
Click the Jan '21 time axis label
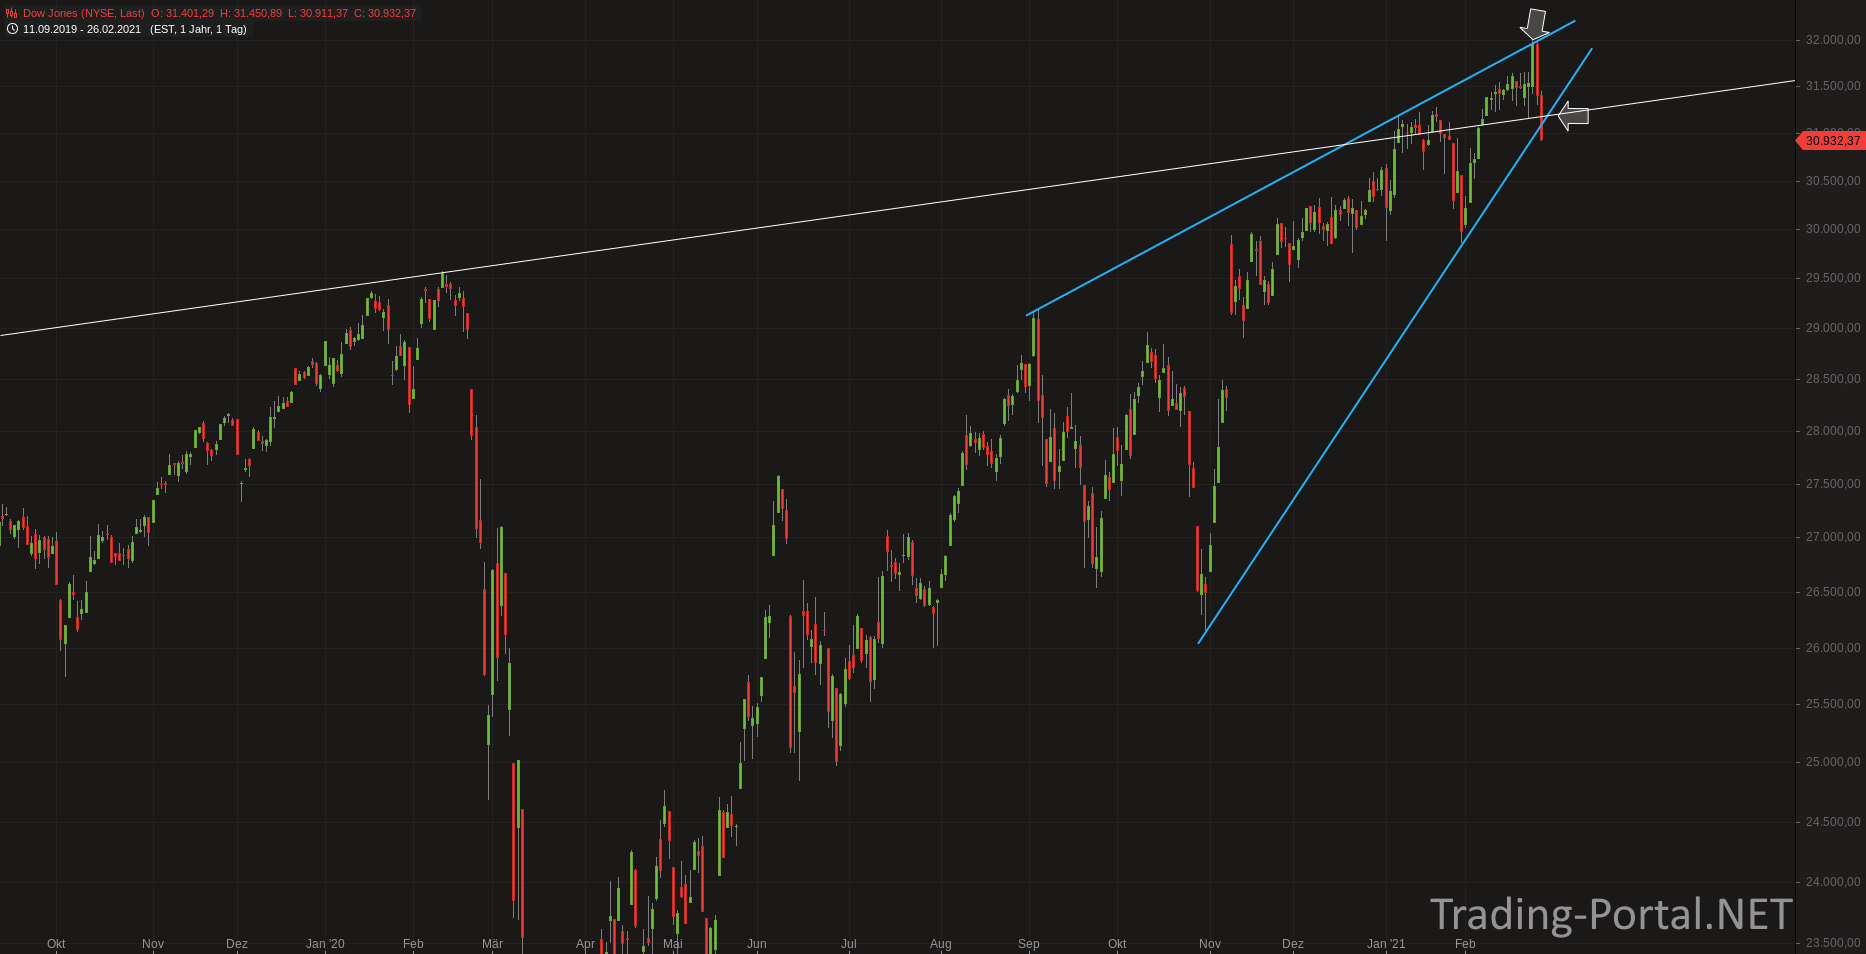pyautogui.click(x=1386, y=944)
